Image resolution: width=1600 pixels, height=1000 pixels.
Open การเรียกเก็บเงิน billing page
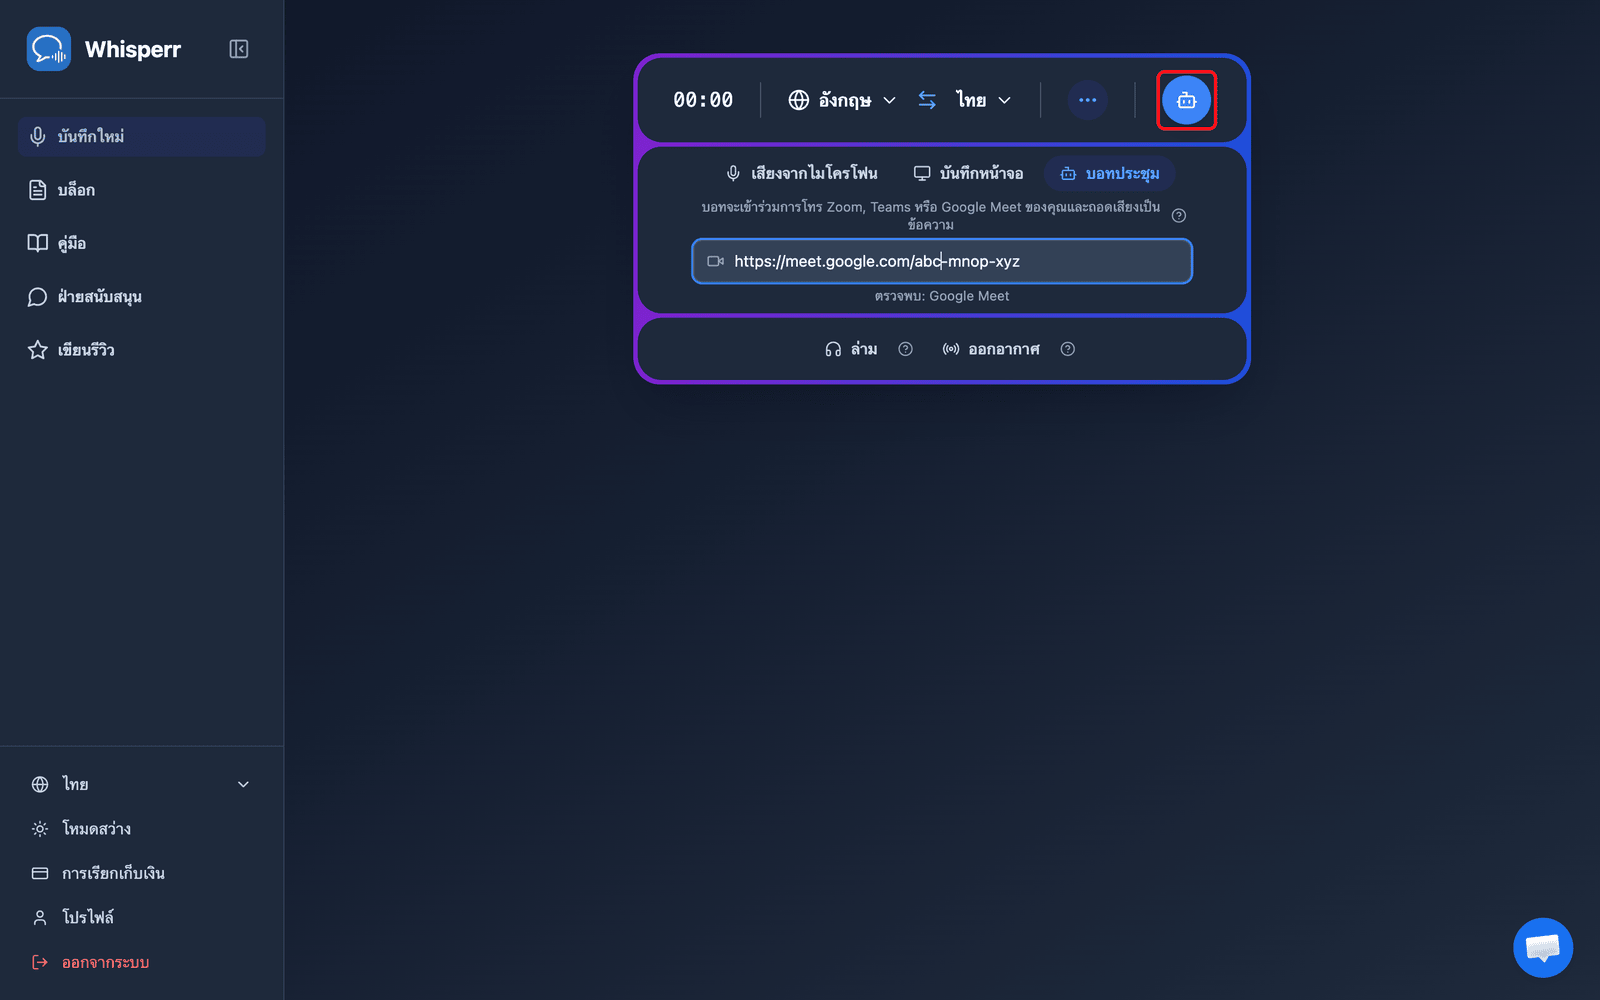point(141,873)
